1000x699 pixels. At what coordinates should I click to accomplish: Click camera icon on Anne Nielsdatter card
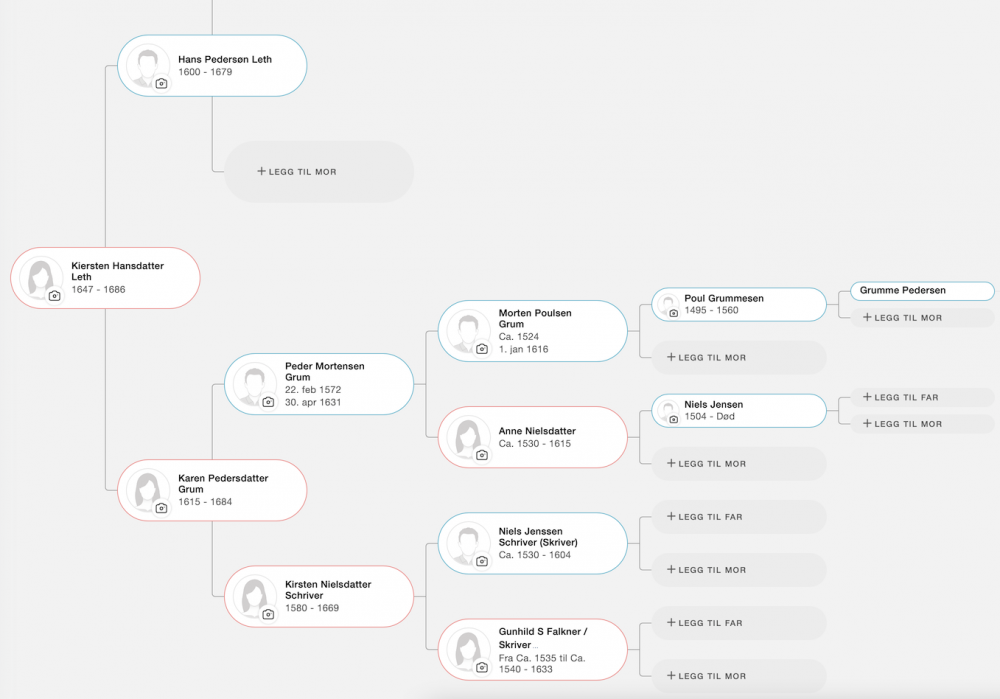click(x=482, y=455)
